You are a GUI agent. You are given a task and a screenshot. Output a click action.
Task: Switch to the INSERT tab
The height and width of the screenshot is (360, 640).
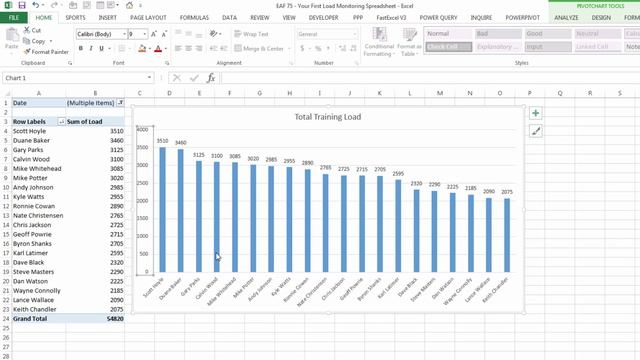[x=107, y=18]
